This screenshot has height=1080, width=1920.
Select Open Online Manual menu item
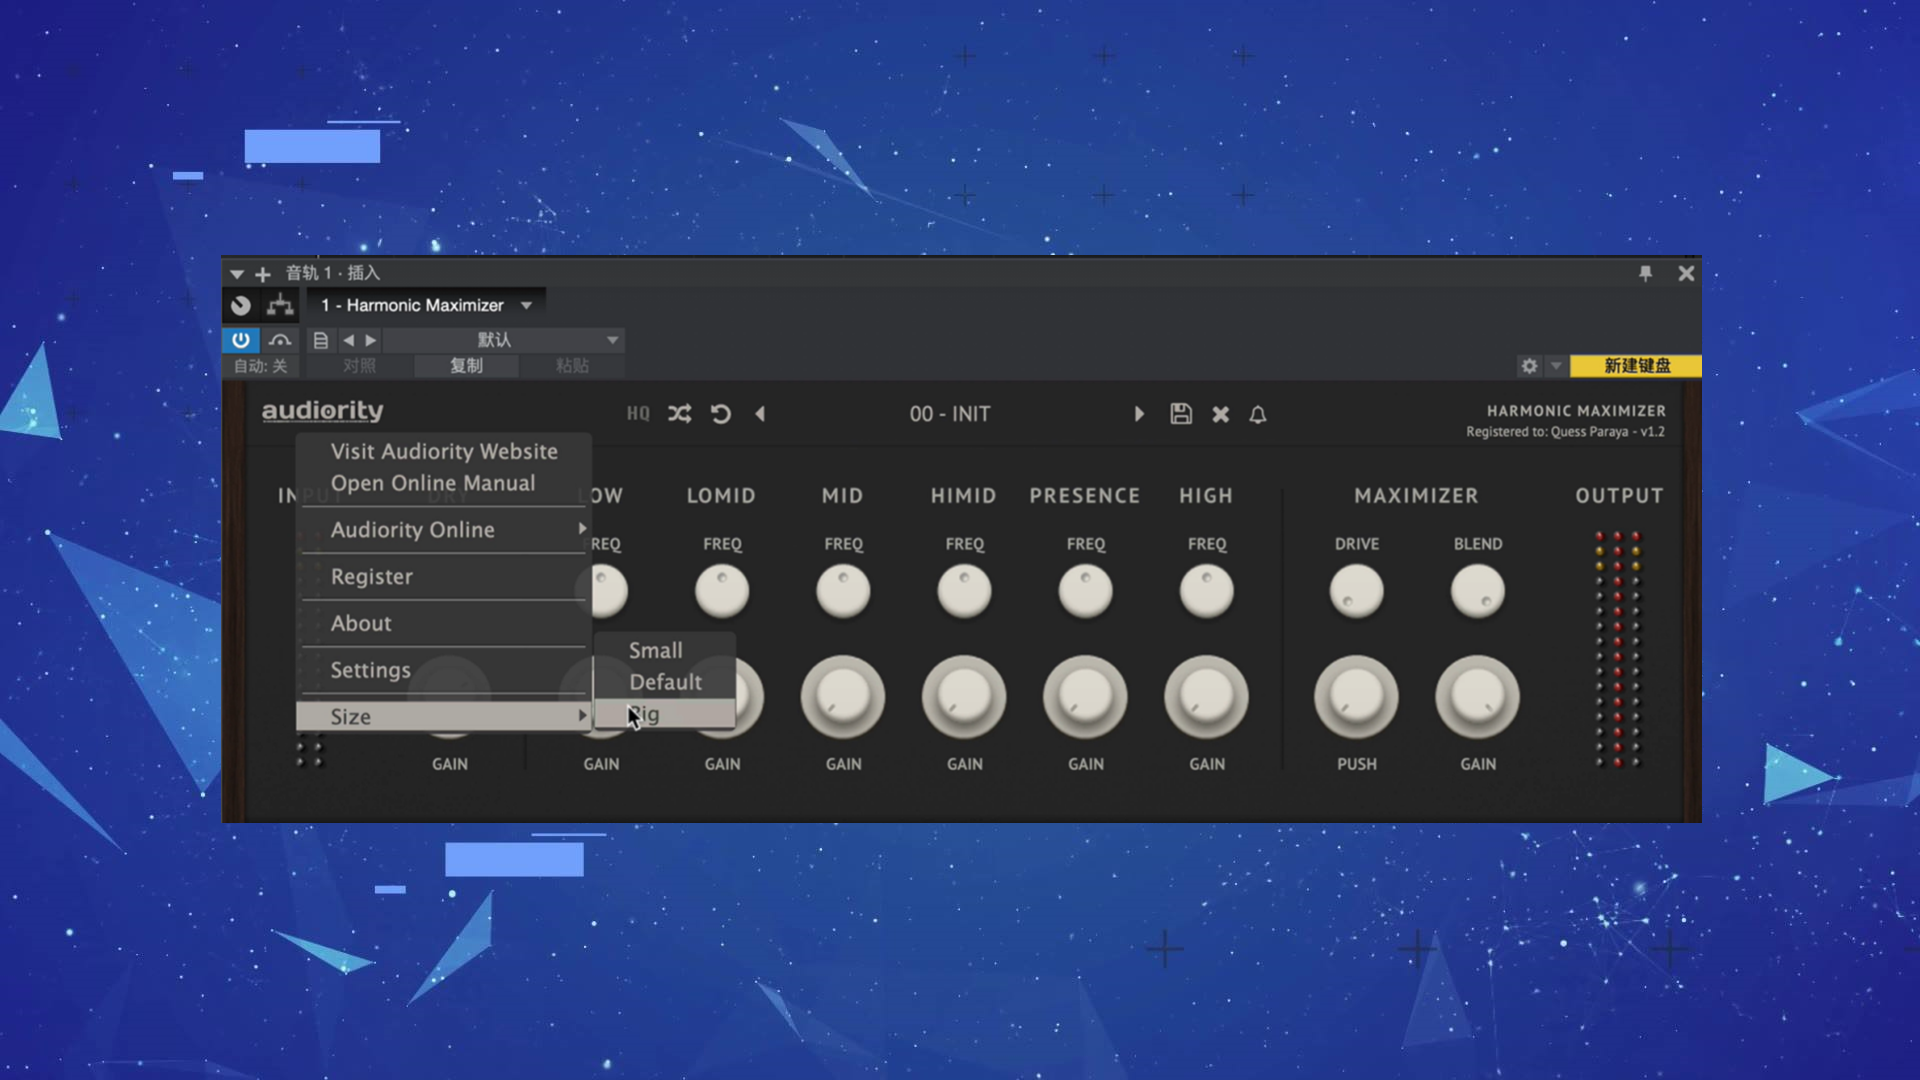444,483
